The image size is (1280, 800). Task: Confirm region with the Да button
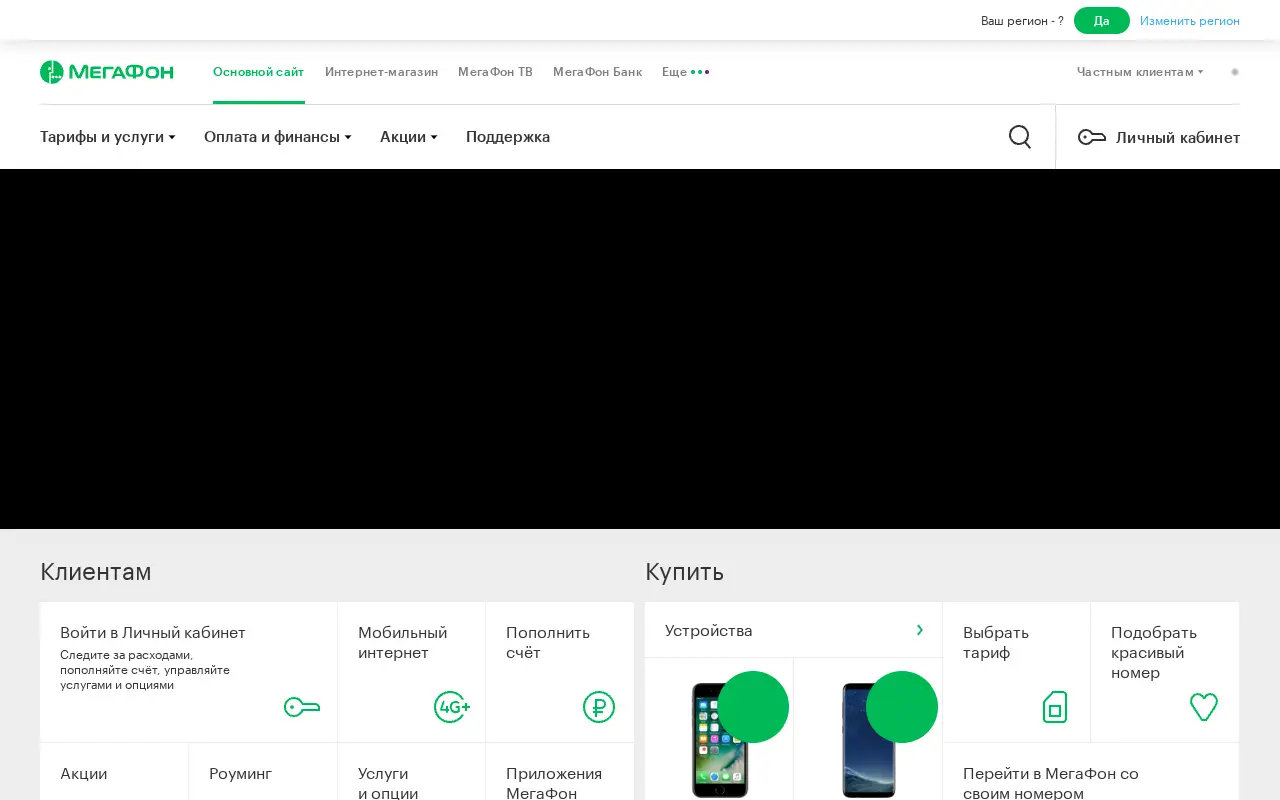click(x=1102, y=20)
